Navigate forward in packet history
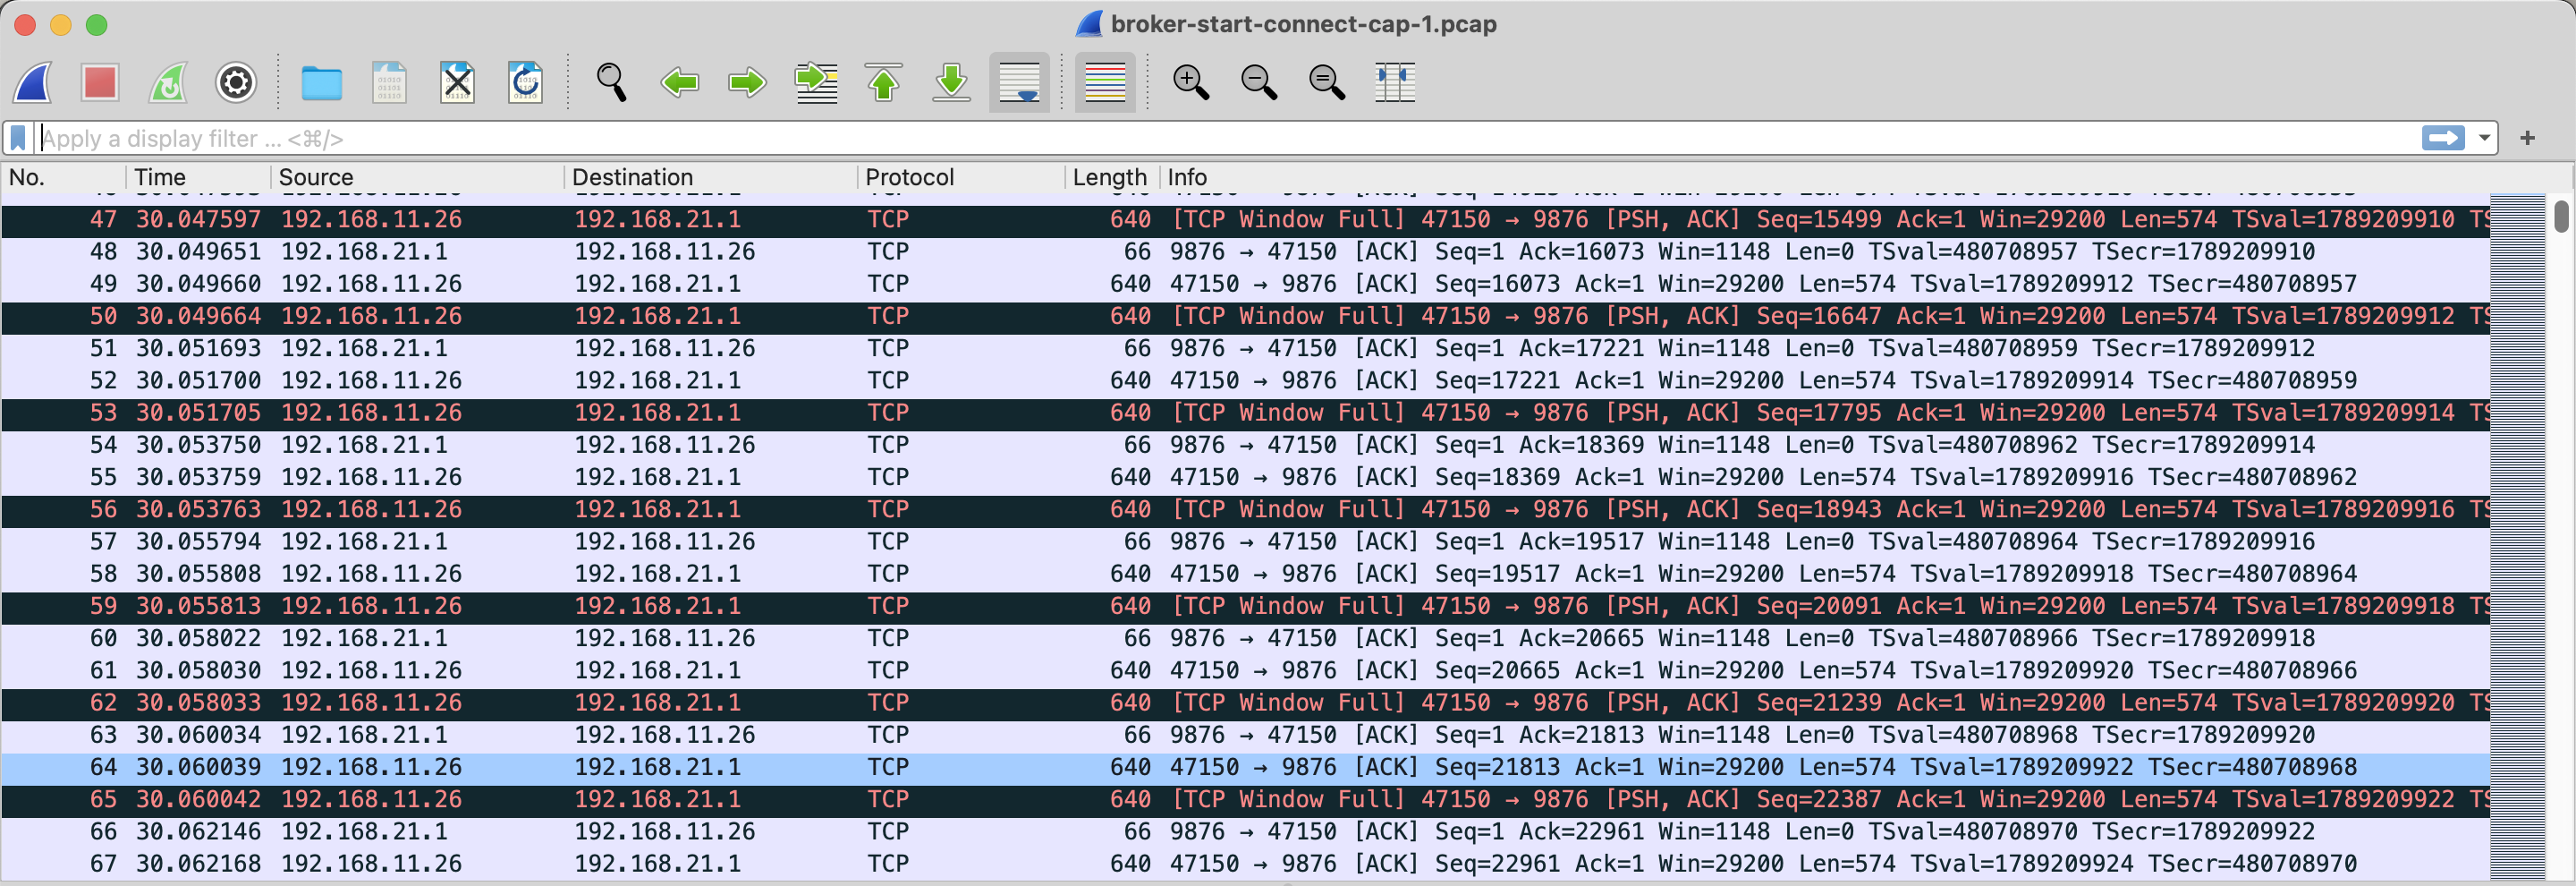 coord(746,83)
